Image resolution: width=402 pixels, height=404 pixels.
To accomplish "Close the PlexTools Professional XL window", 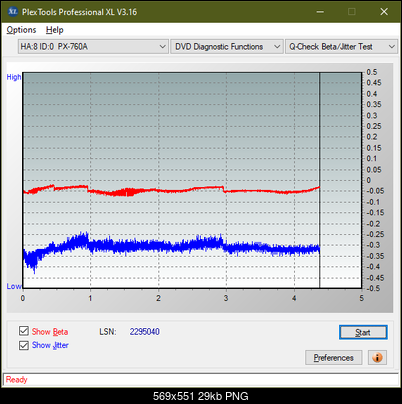I will pyautogui.click(x=384, y=12).
